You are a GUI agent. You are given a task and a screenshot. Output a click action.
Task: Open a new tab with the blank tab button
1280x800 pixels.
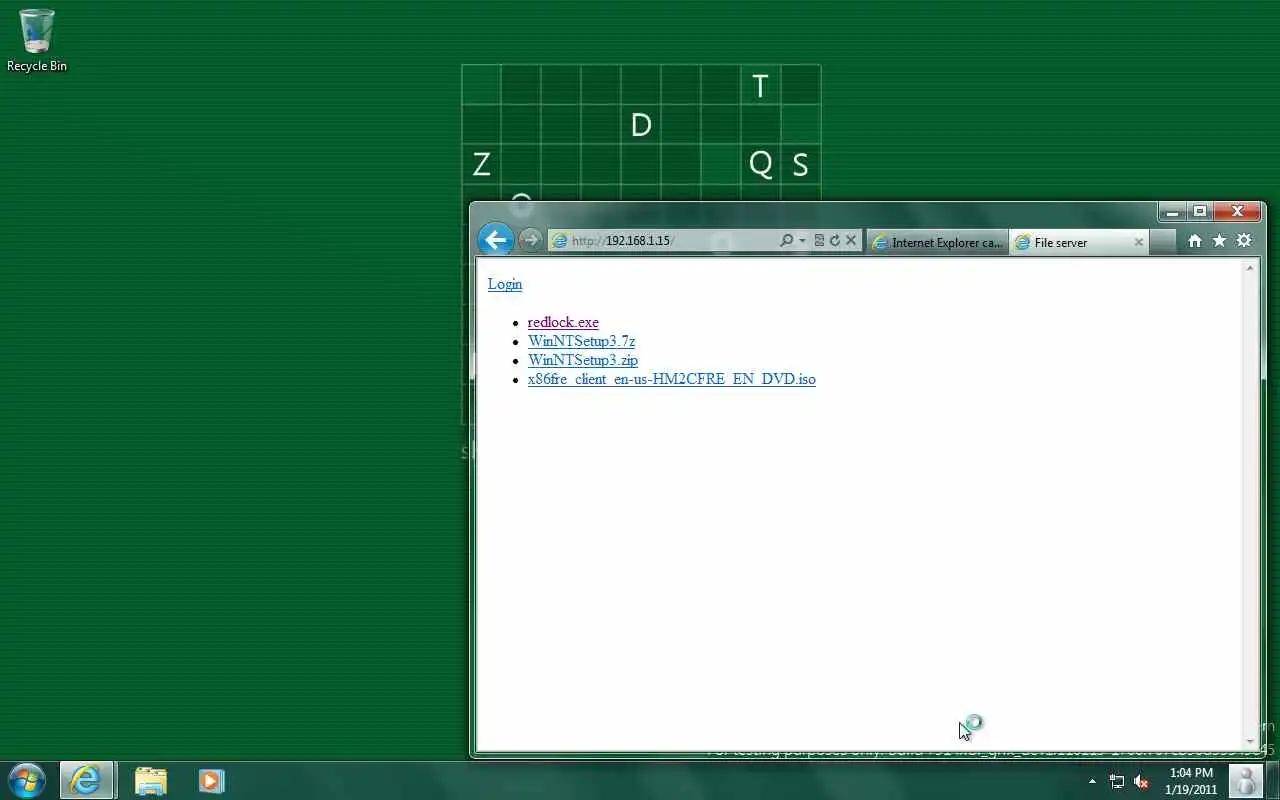(1162, 242)
